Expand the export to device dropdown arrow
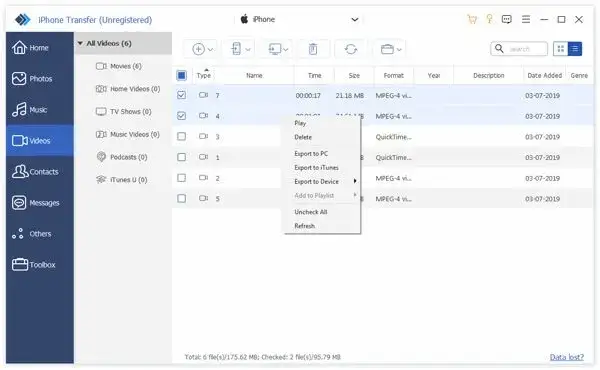This screenshot has width=600, height=370. (248, 49)
